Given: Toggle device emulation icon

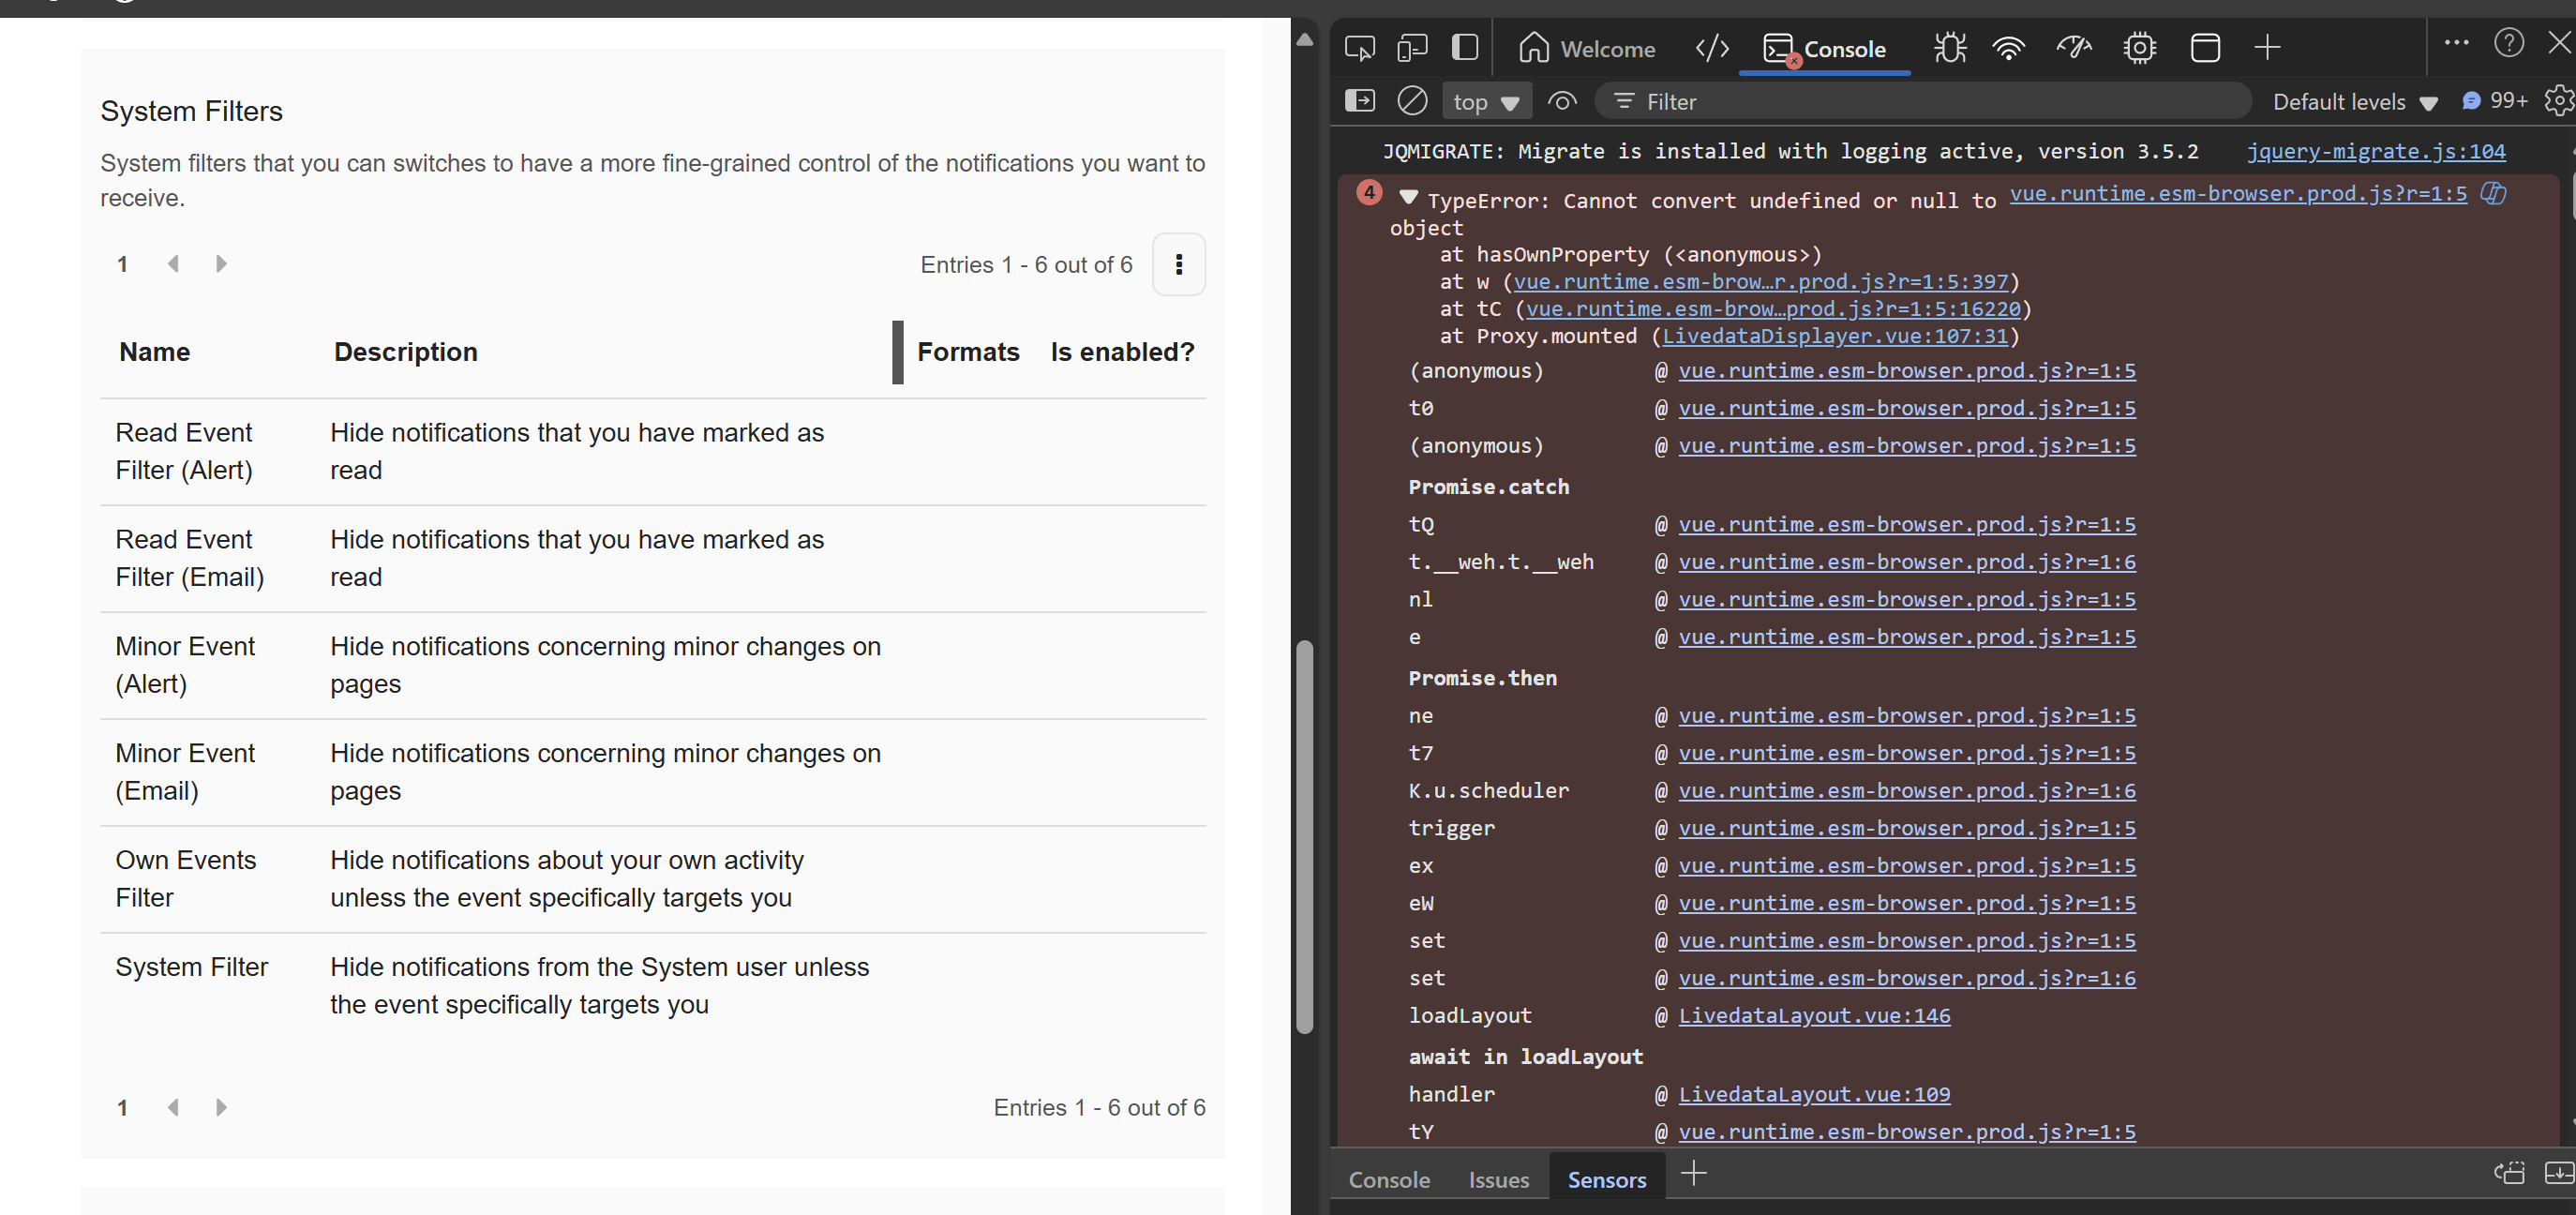Looking at the screenshot, I should pos(1412,48).
